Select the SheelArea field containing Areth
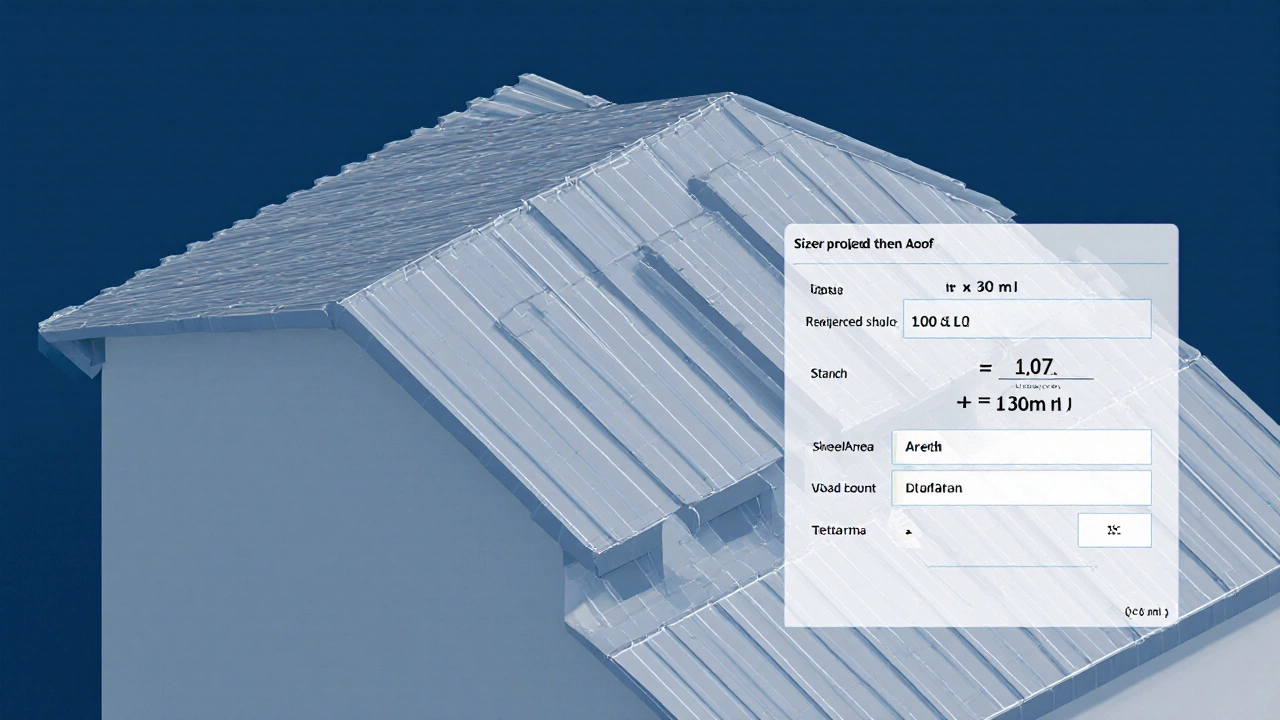 [1026, 447]
